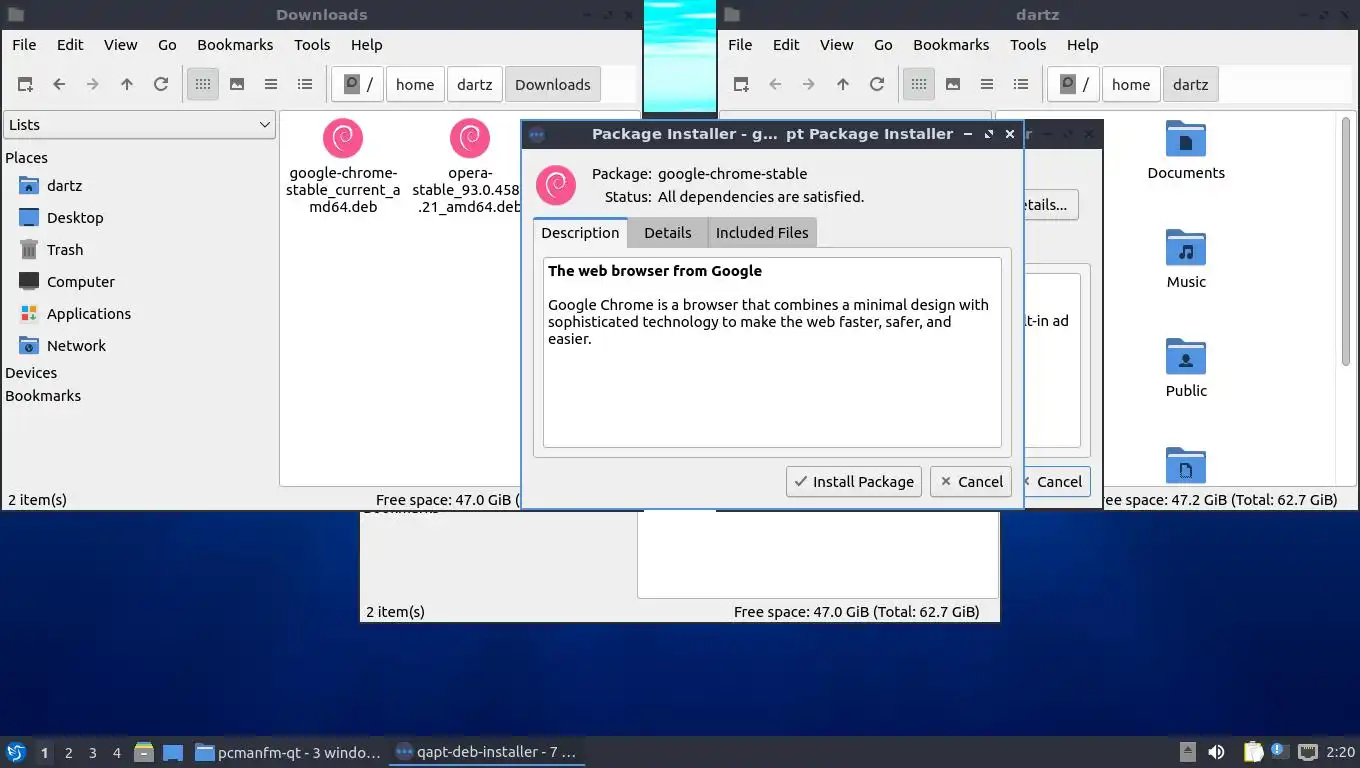
Task: Select the Description tab in Package Installer
Action: 580,233
